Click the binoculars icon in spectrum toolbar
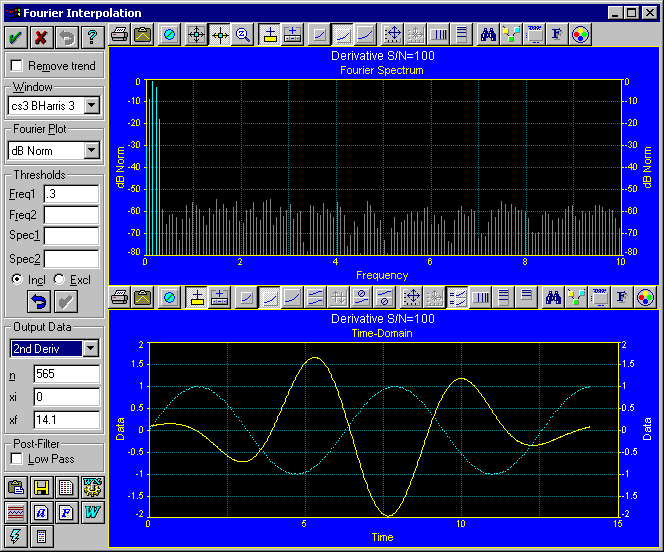The image size is (664, 552). click(x=488, y=34)
